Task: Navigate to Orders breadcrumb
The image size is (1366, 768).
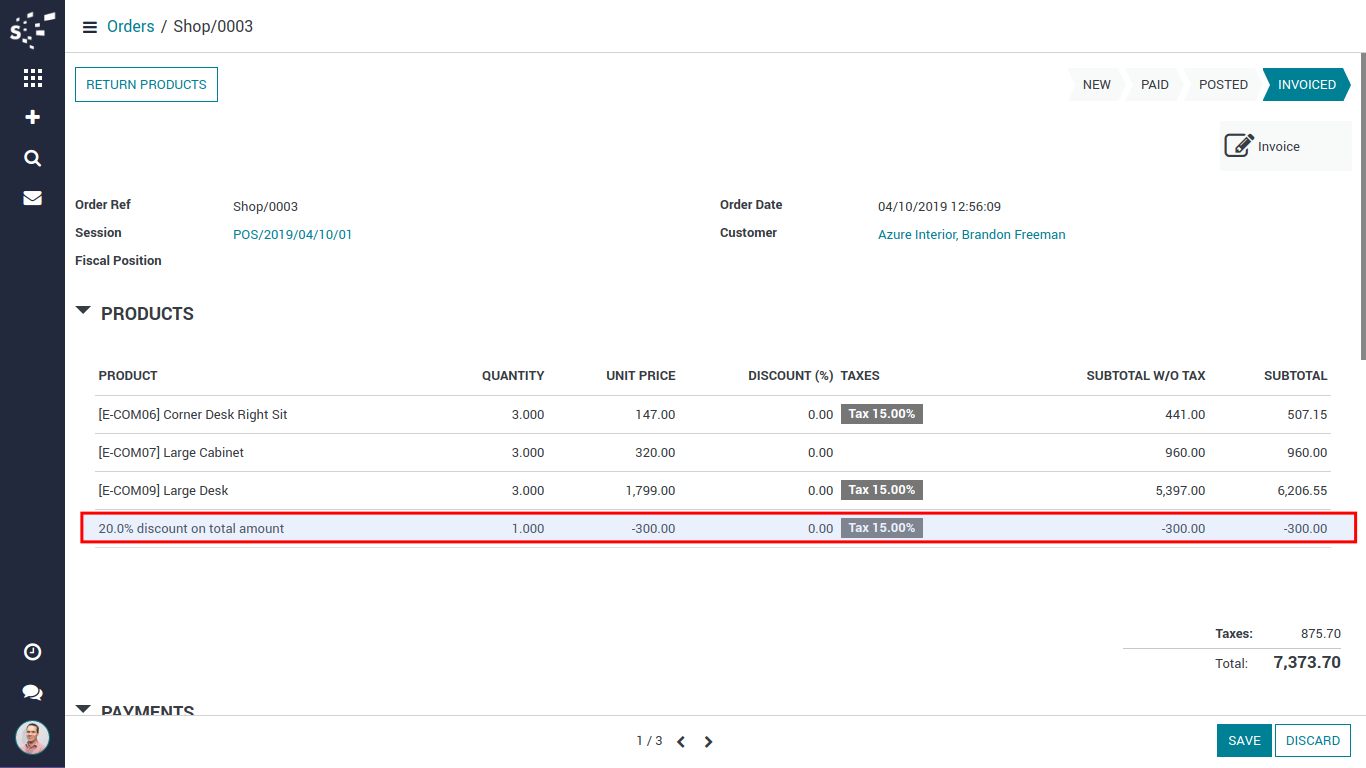Action: point(131,27)
